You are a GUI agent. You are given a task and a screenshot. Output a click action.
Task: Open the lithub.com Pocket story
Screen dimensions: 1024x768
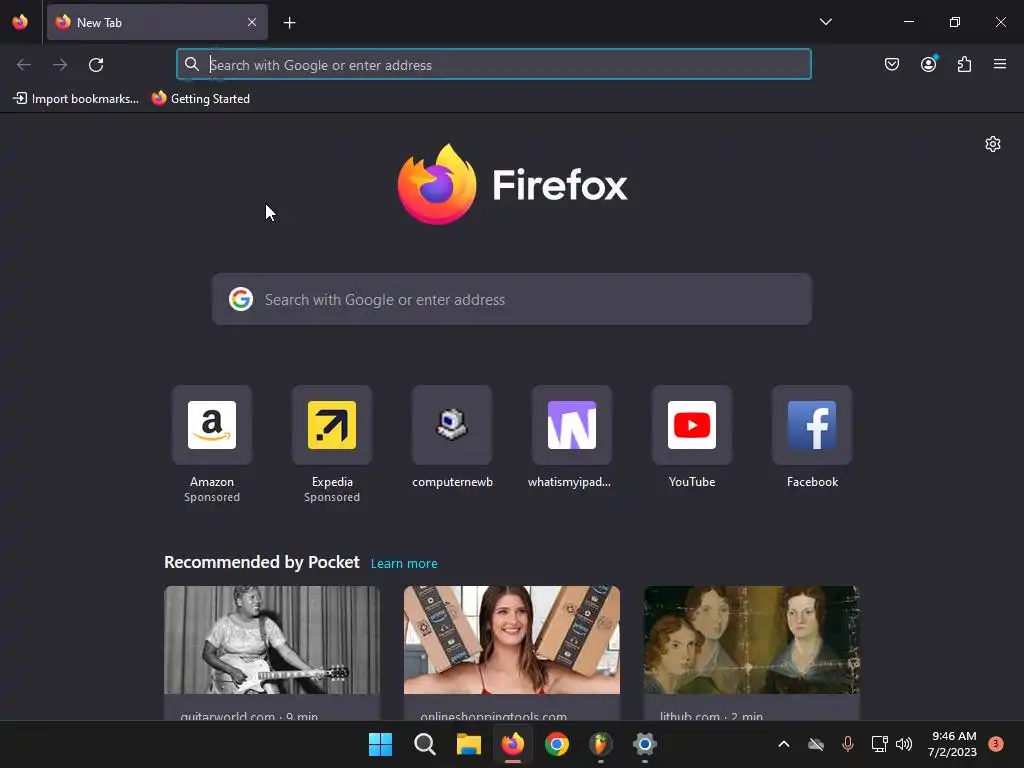click(x=752, y=653)
